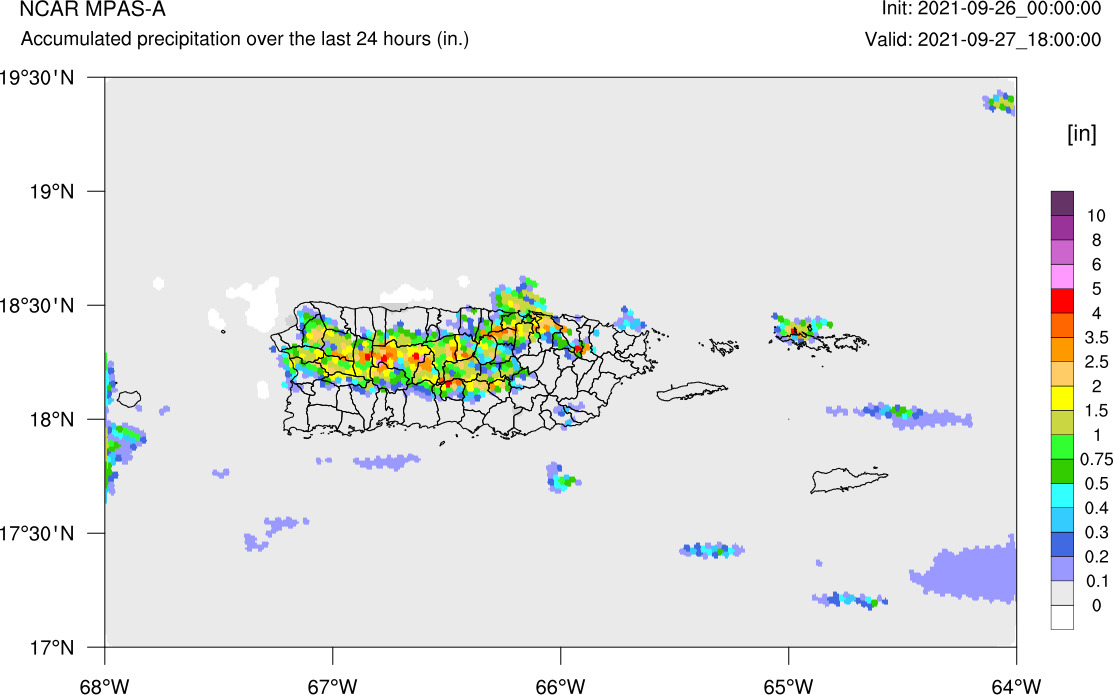Select the legend value label "0.1"
The width and height of the screenshot is (1113, 695).
point(1097,581)
